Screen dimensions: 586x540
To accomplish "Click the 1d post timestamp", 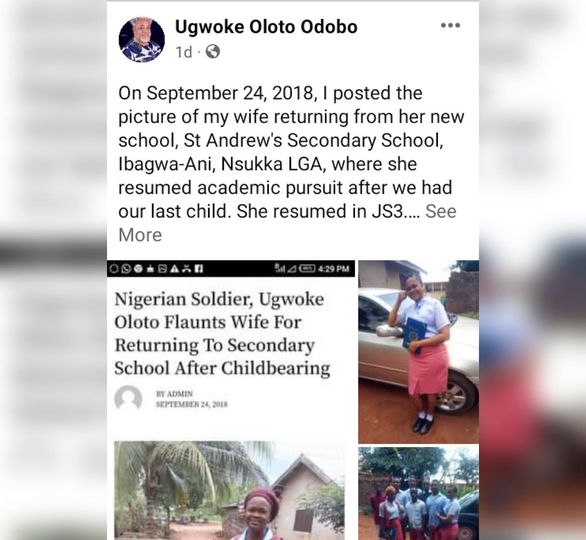I will click(x=183, y=52).
